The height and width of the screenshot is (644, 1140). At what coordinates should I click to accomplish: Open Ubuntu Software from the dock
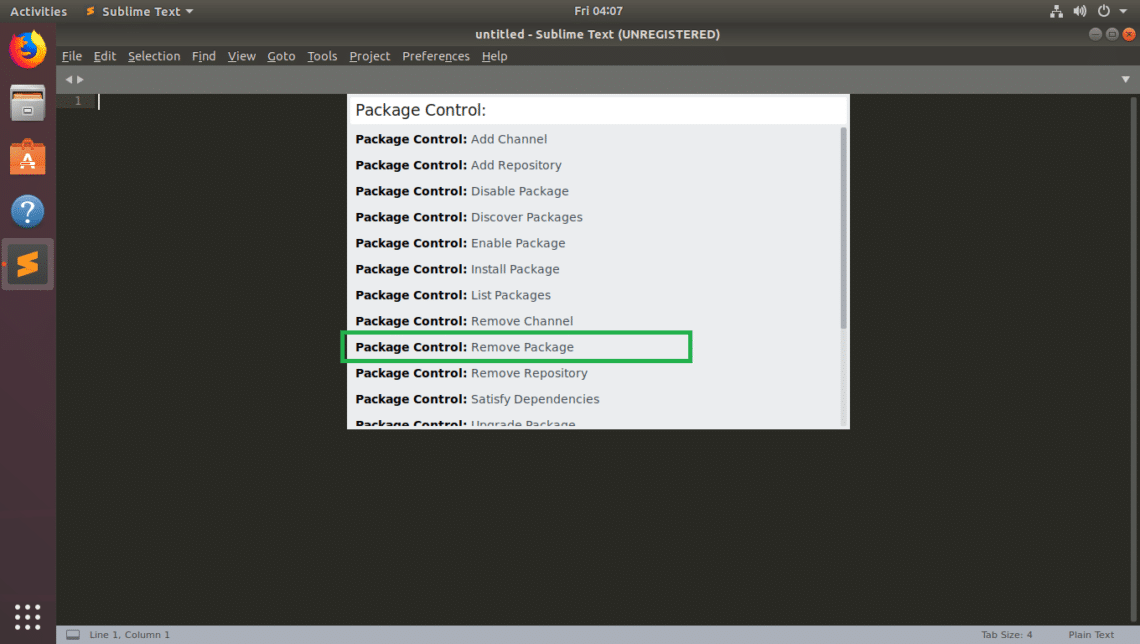28,158
